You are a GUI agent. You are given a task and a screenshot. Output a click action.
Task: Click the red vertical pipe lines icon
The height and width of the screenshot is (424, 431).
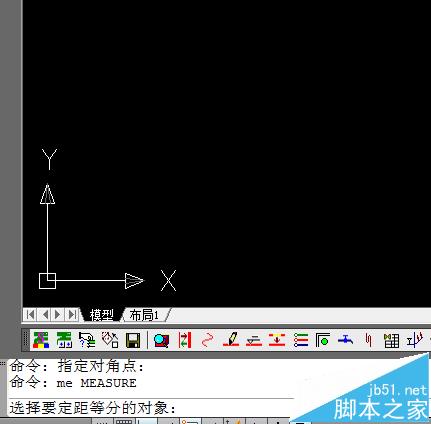coord(368,340)
